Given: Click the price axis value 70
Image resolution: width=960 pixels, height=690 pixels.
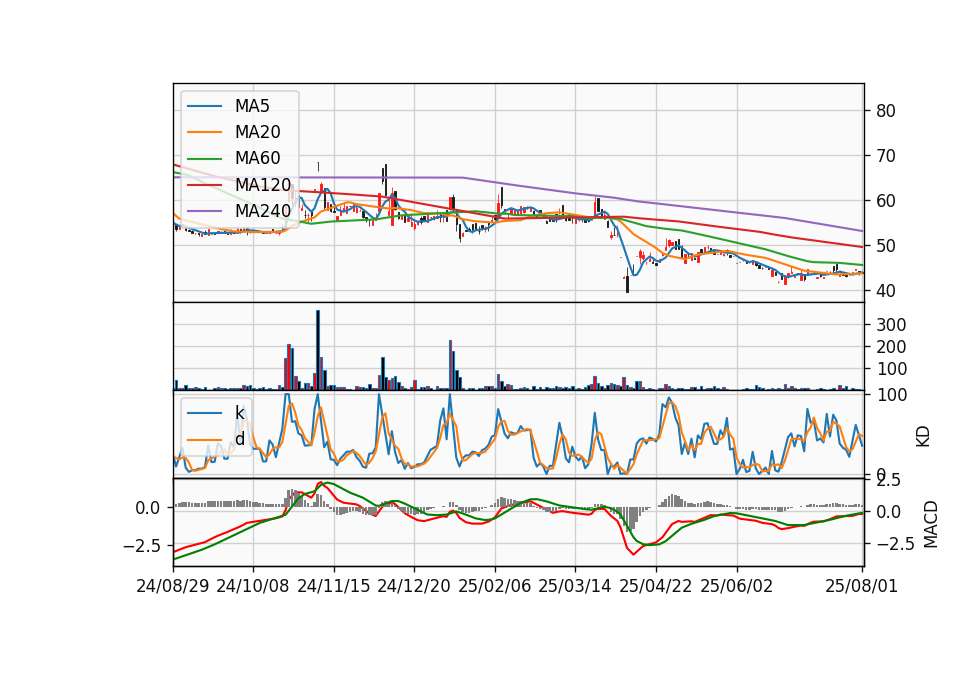Looking at the screenshot, I should pyautogui.click(x=886, y=156).
